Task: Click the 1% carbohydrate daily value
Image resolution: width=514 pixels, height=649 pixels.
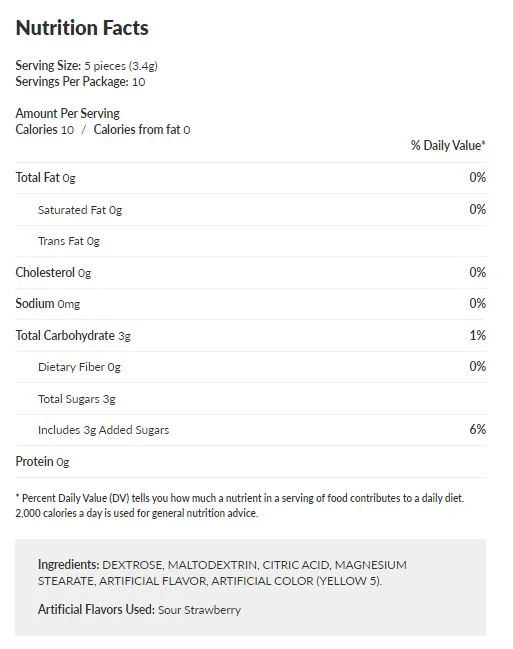Action: 478,335
